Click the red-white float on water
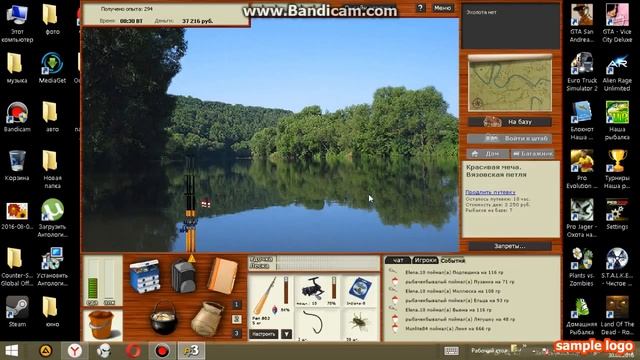Viewport: 640px width, 360px height. pyautogui.click(x=206, y=202)
